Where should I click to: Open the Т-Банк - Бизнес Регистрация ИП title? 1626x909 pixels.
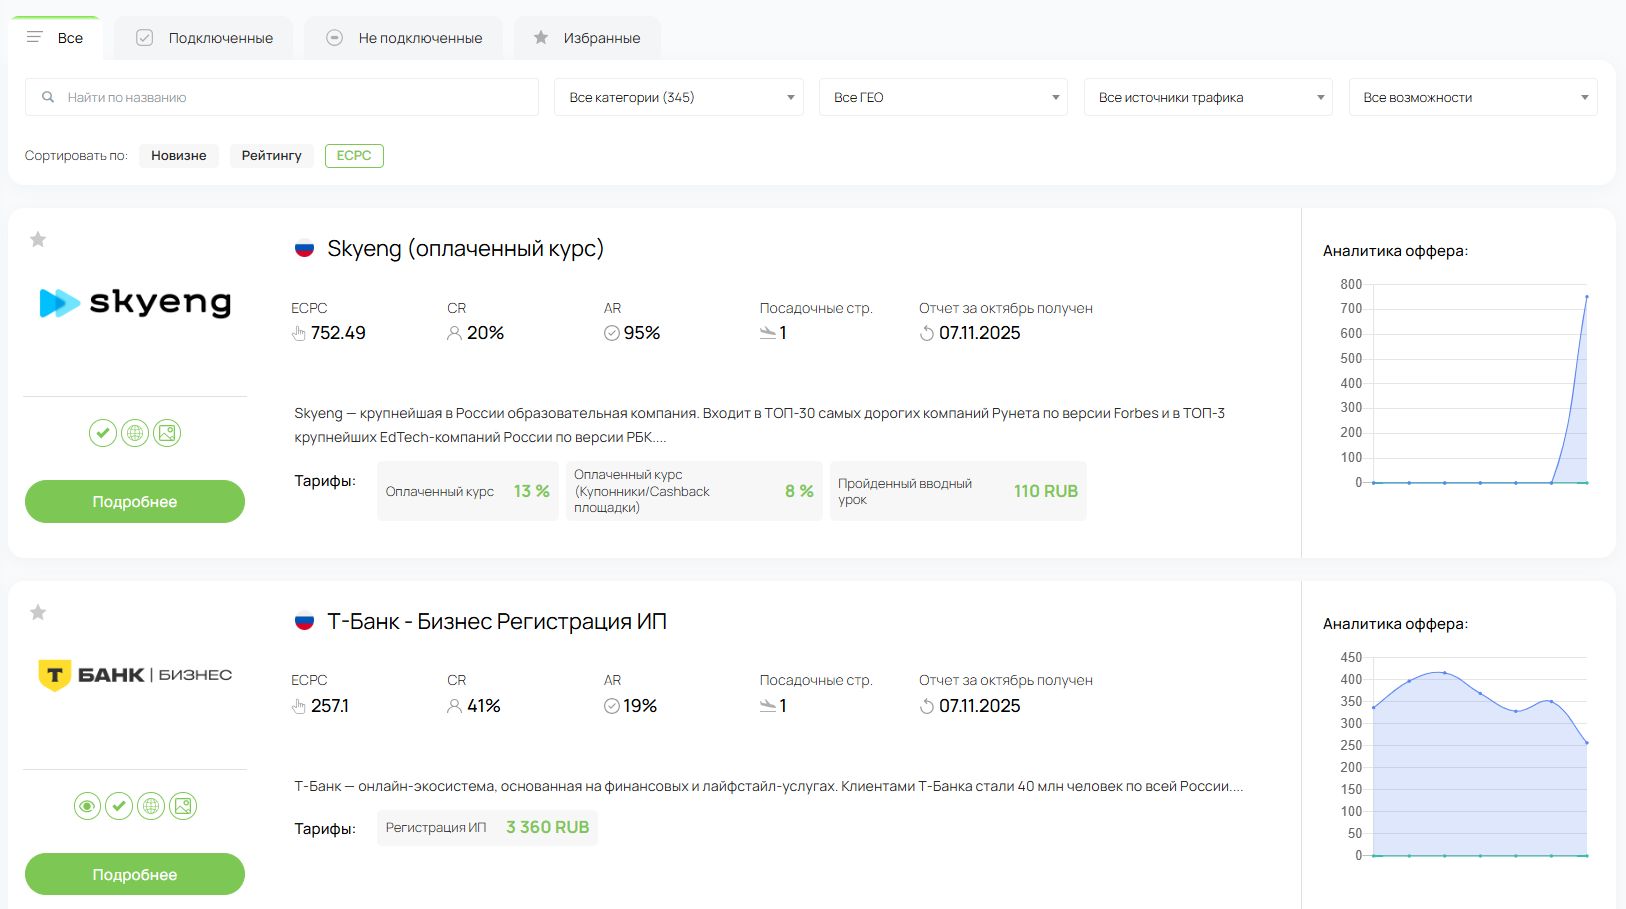click(497, 622)
